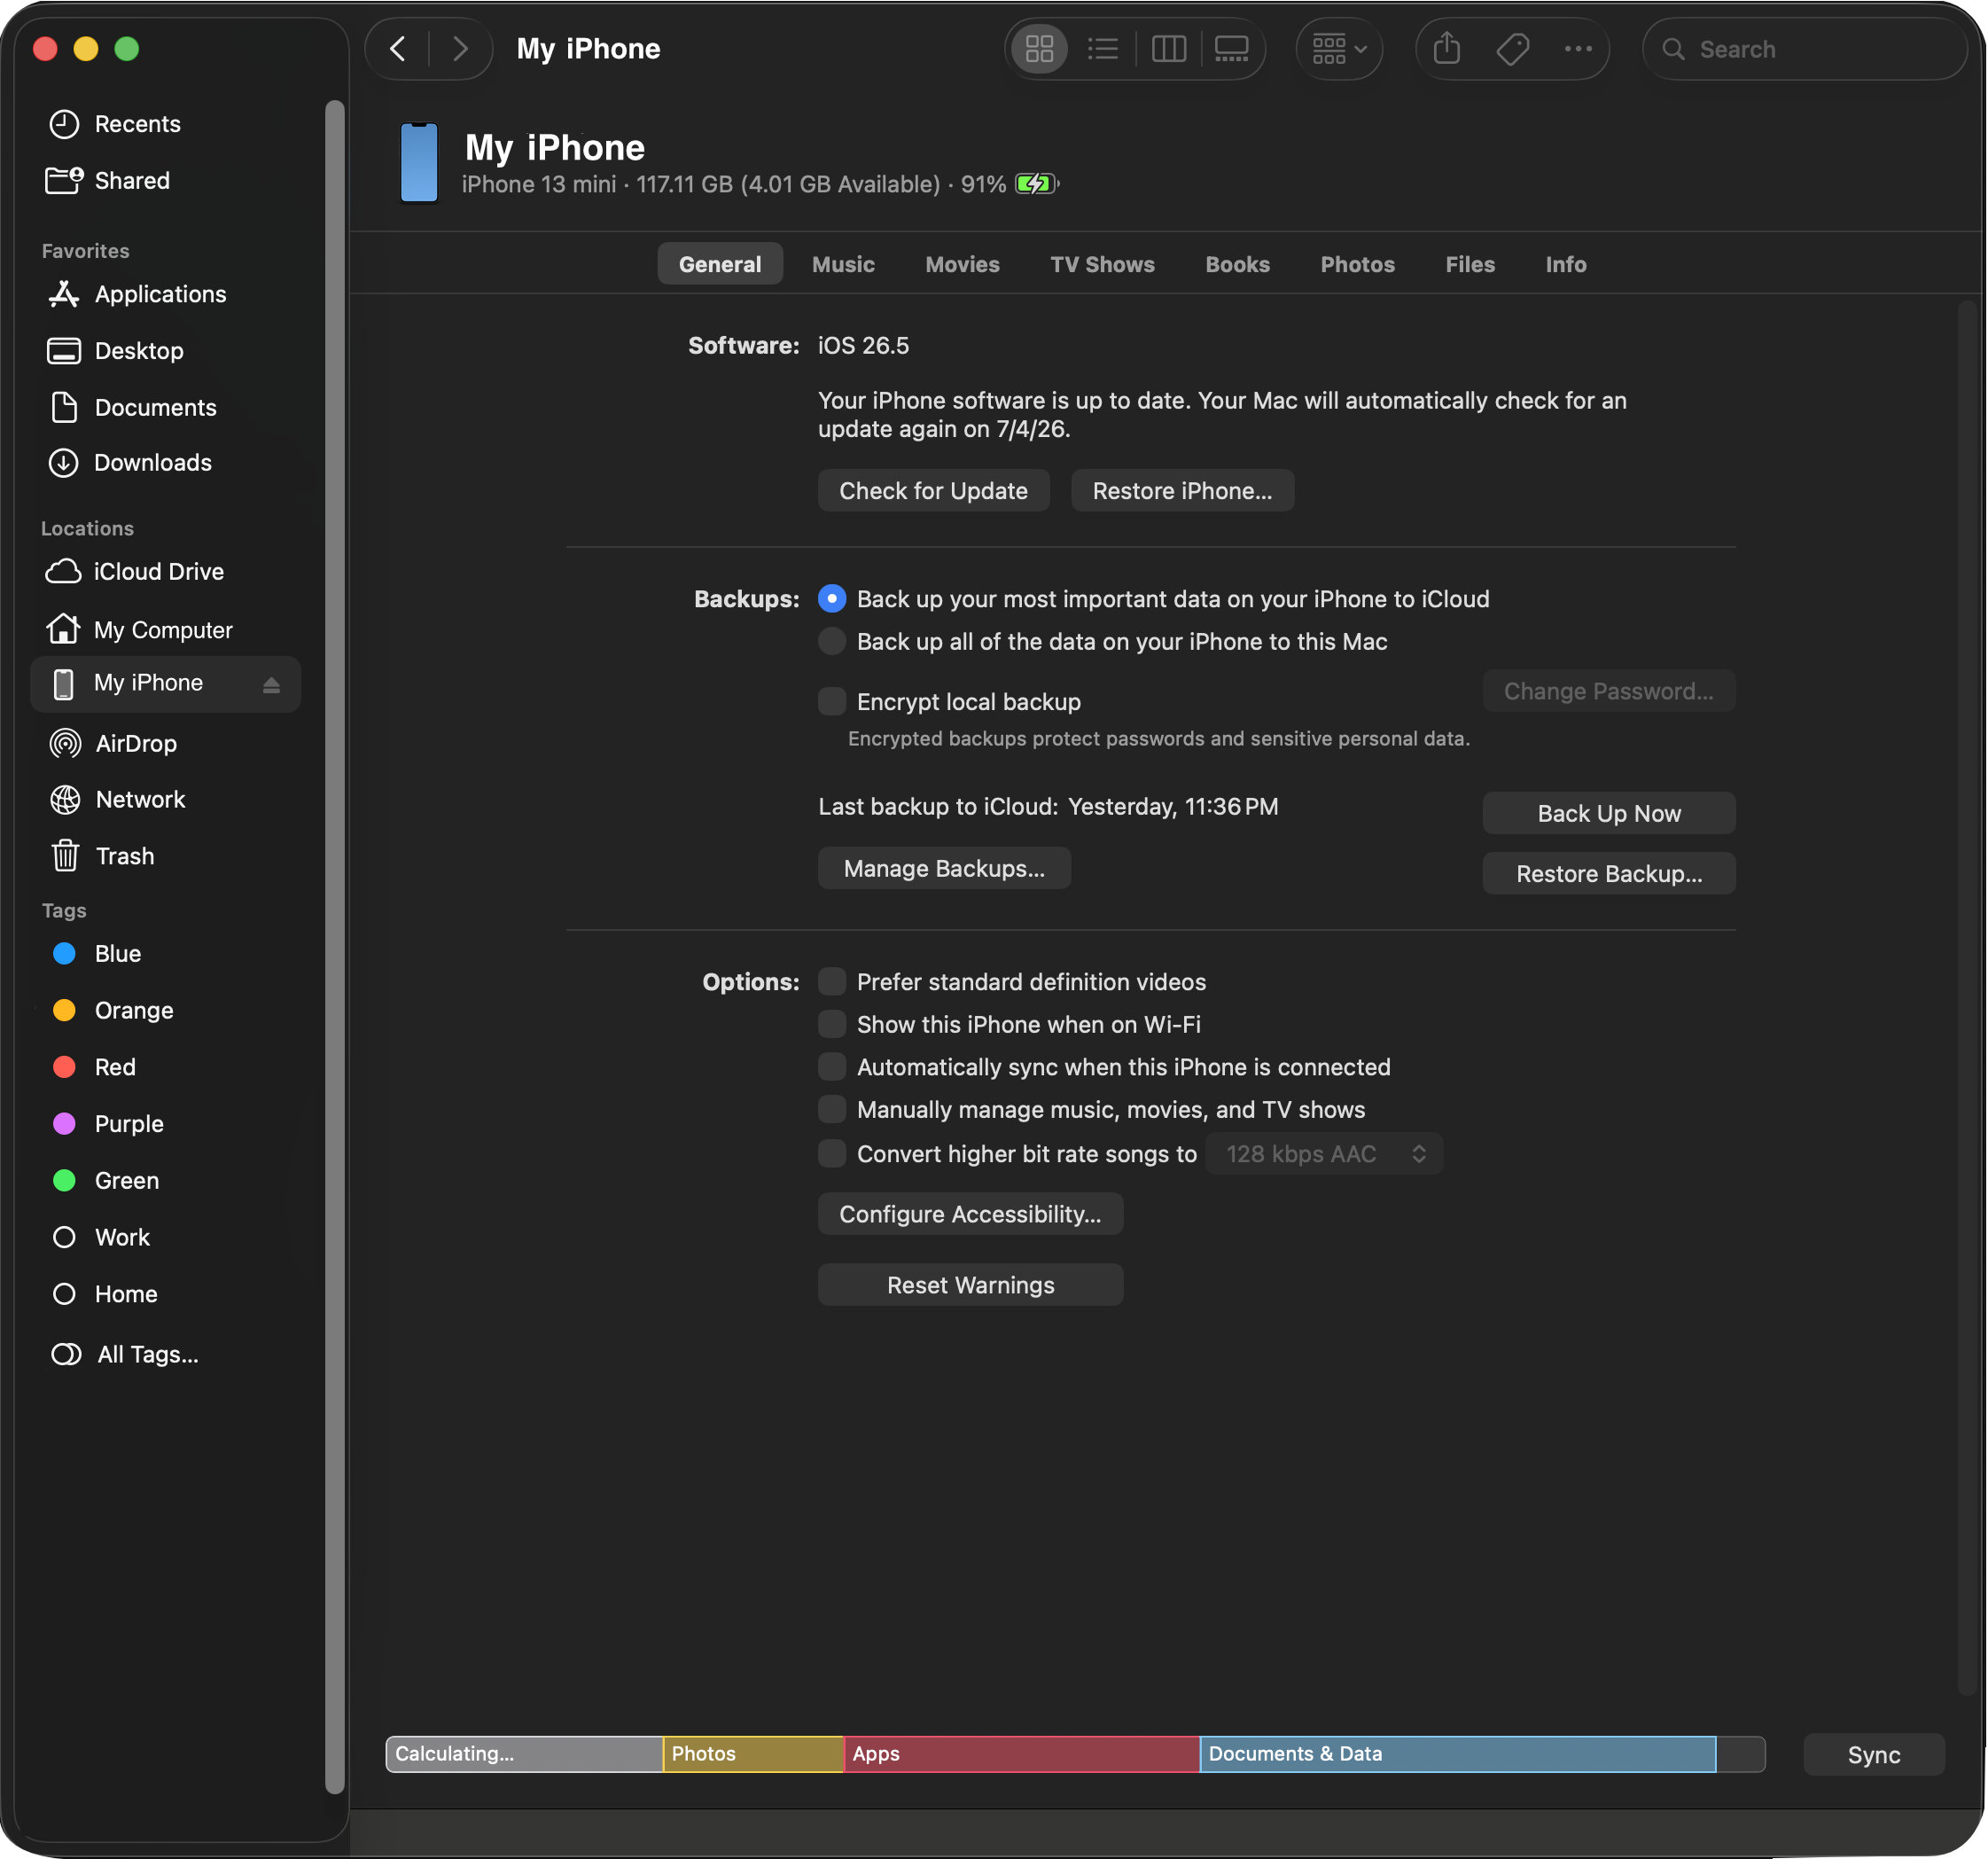
Task: Click the Configure Accessibility... button
Action: [x=970, y=1214]
